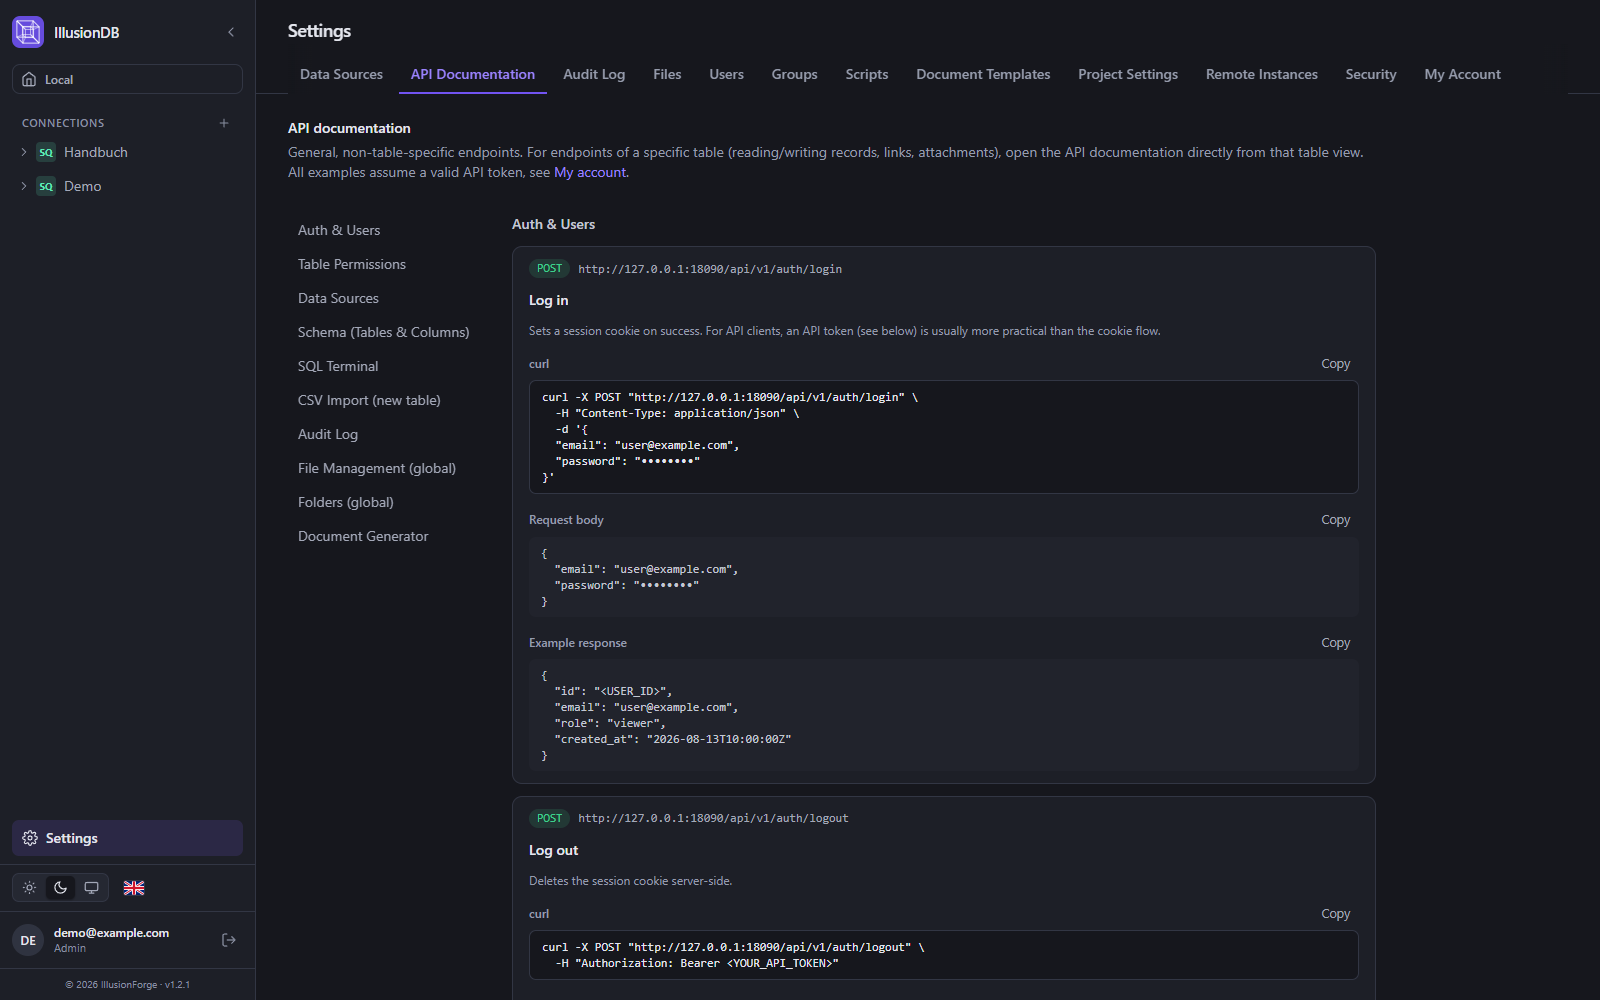Viewport: 1600px width, 1000px height.
Task: Collapse the sidebar with the chevron
Action: point(231,32)
